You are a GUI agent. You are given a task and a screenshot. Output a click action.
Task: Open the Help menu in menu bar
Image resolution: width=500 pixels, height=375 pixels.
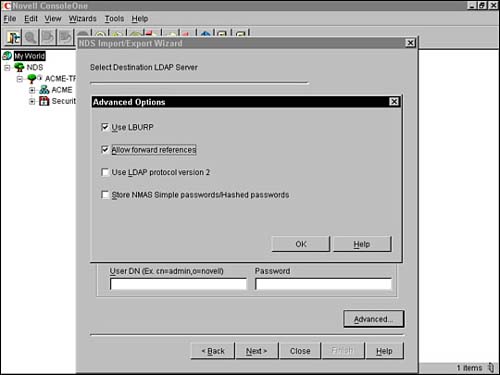[x=140, y=19]
